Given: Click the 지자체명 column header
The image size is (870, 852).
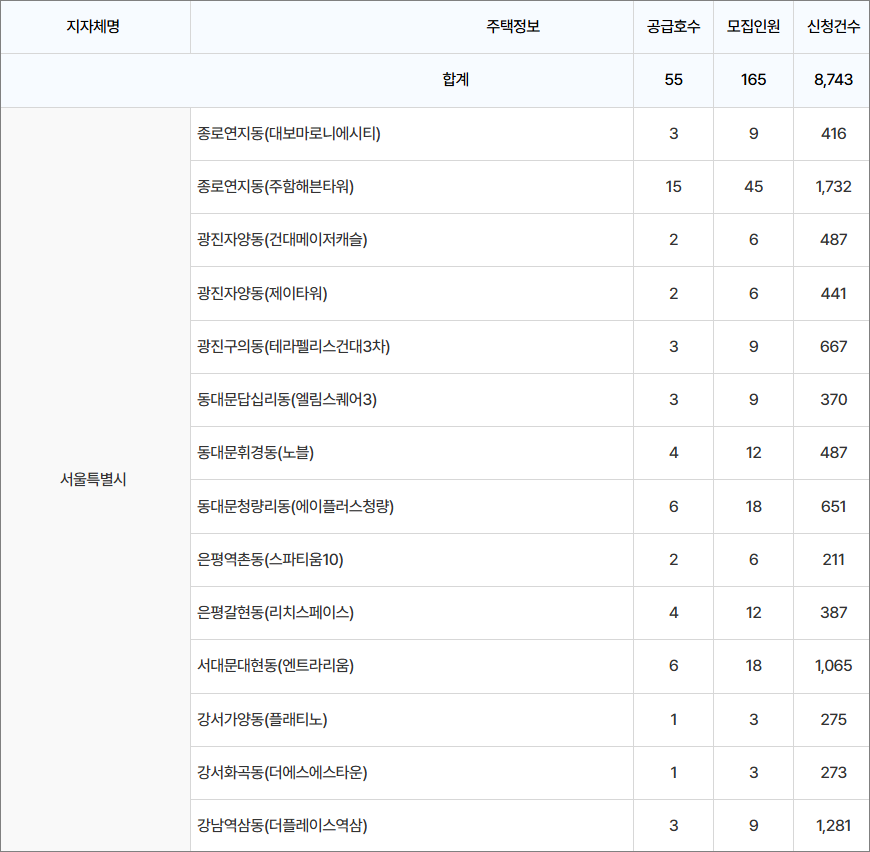Looking at the screenshot, I should pyautogui.click(x=93, y=26).
